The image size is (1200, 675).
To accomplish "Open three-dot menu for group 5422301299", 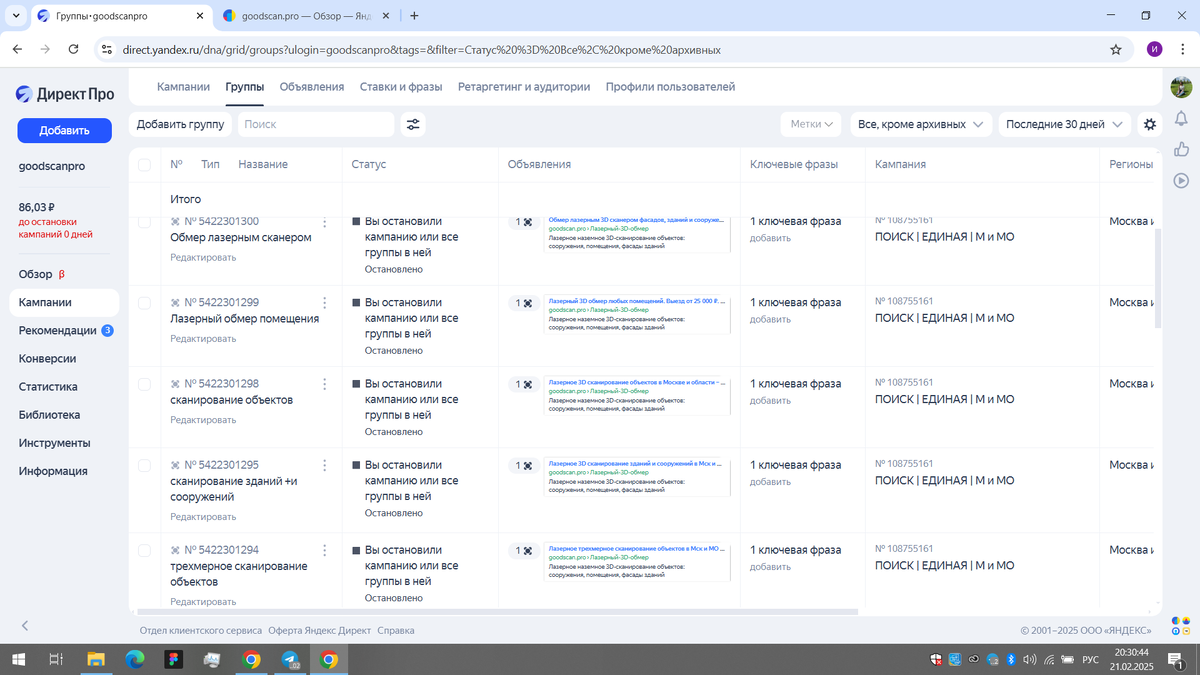I will [324, 302].
